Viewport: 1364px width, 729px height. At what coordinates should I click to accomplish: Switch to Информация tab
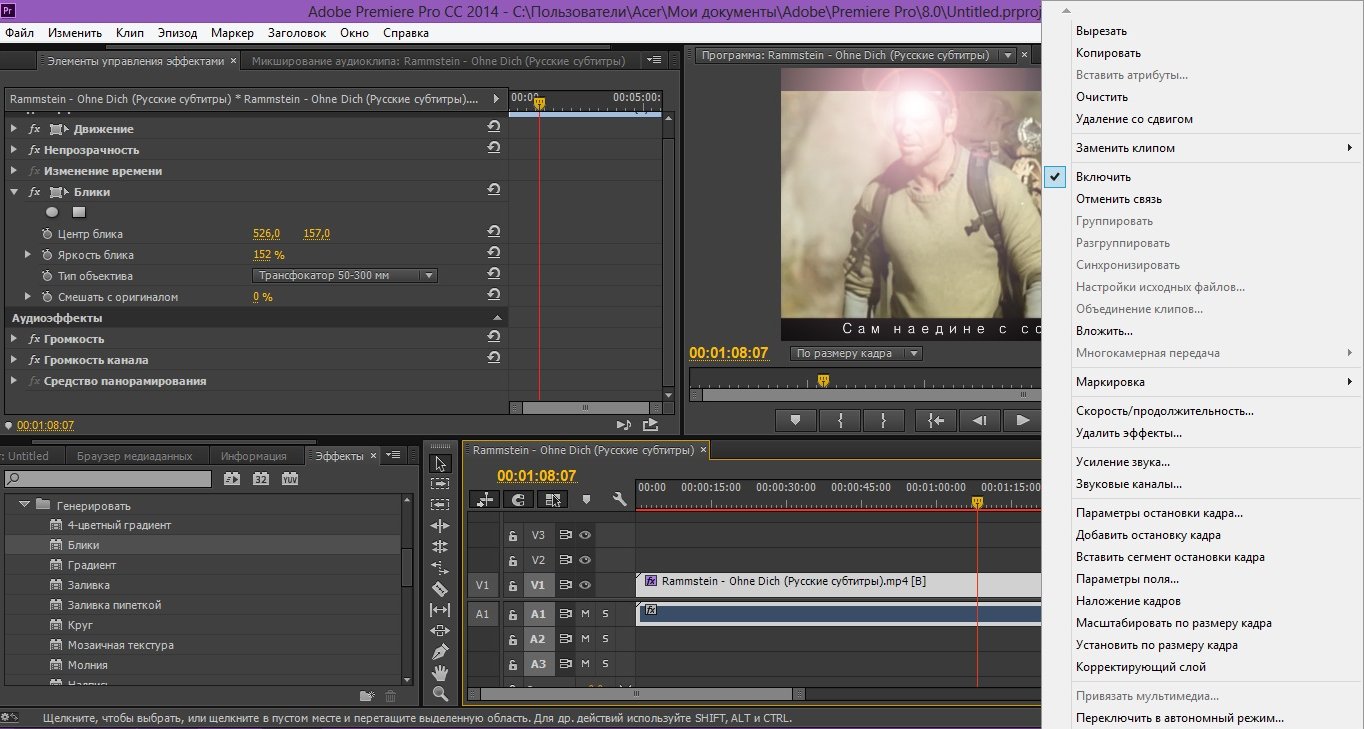point(254,456)
